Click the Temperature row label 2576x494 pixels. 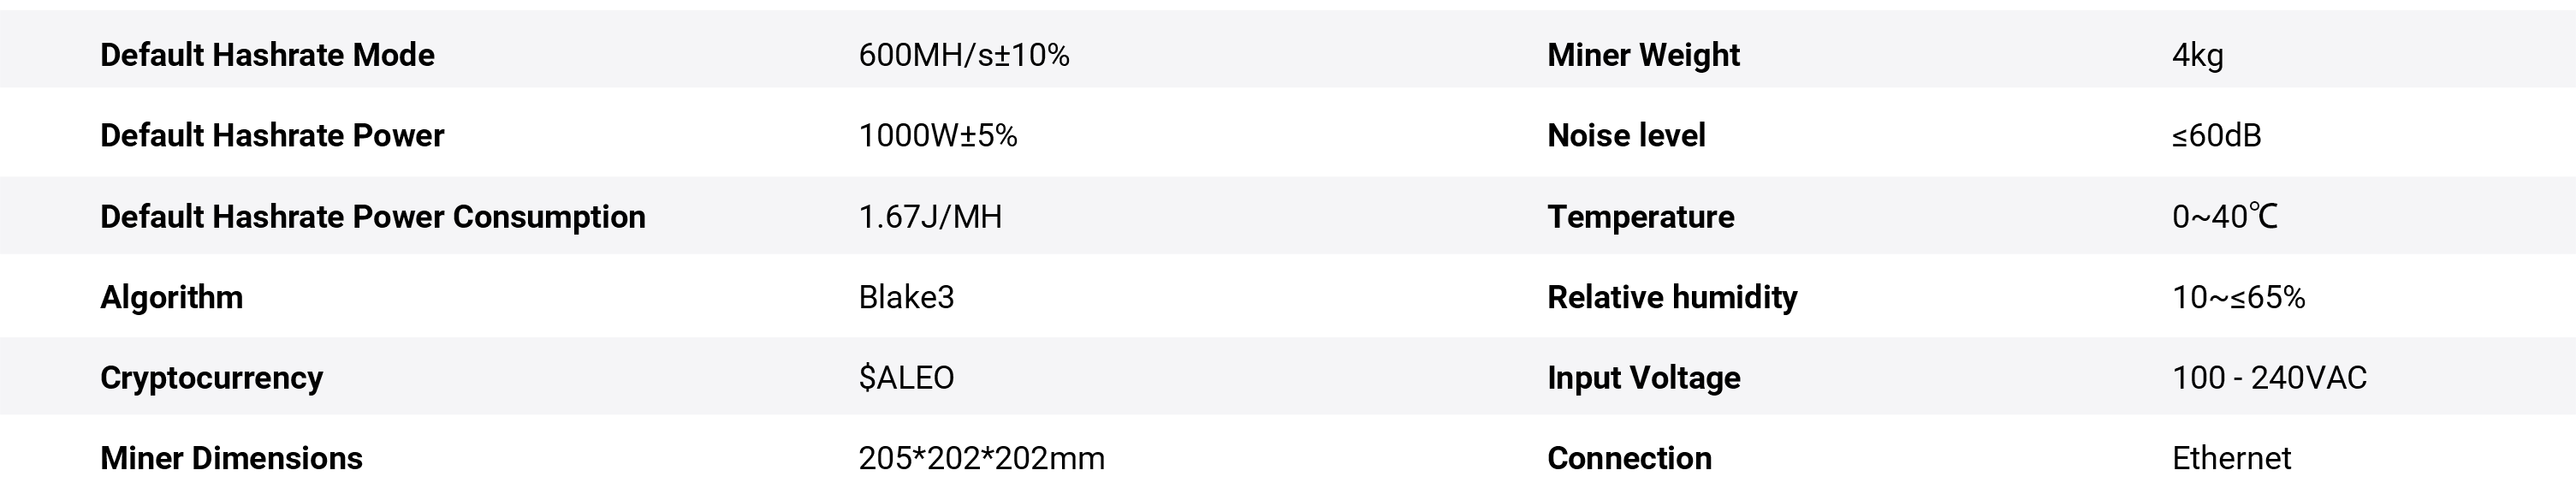pyautogui.click(x=1640, y=217)
